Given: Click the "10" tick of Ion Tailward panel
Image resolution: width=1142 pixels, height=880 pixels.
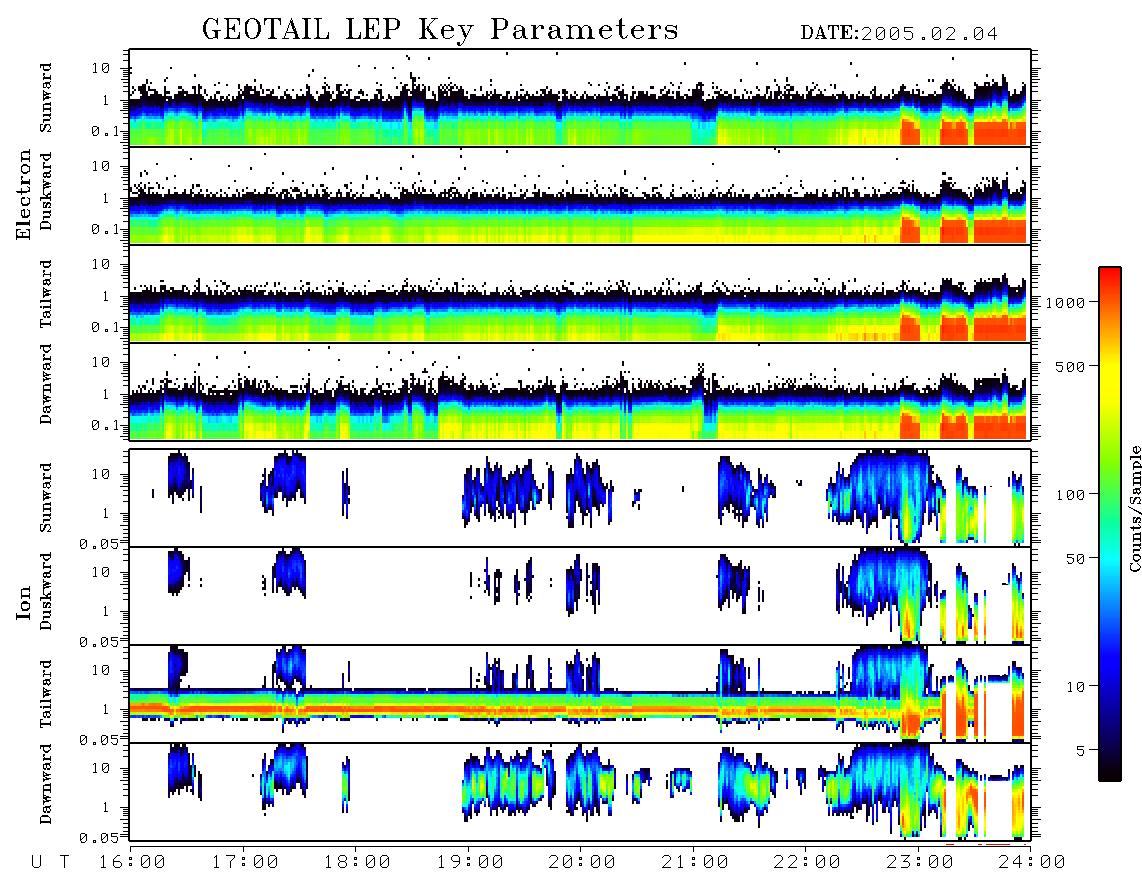Looking at the screenshot, I should pyautogui.click(x=101, y=670).
